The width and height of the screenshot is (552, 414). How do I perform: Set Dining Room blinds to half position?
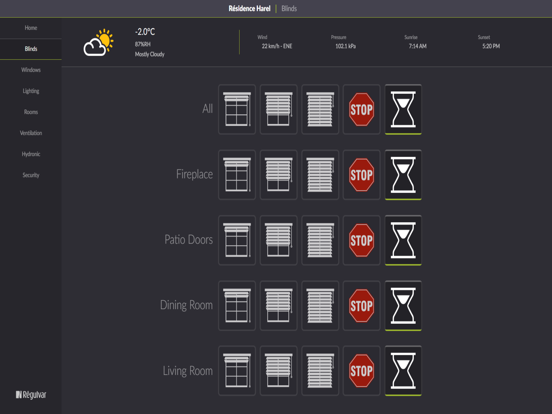[278, 306]
